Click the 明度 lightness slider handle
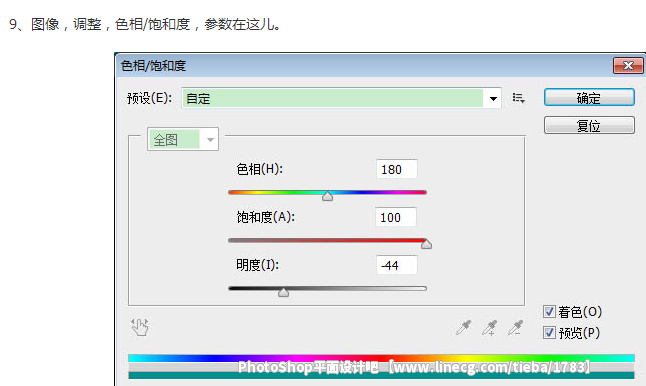 coord(283,292)
